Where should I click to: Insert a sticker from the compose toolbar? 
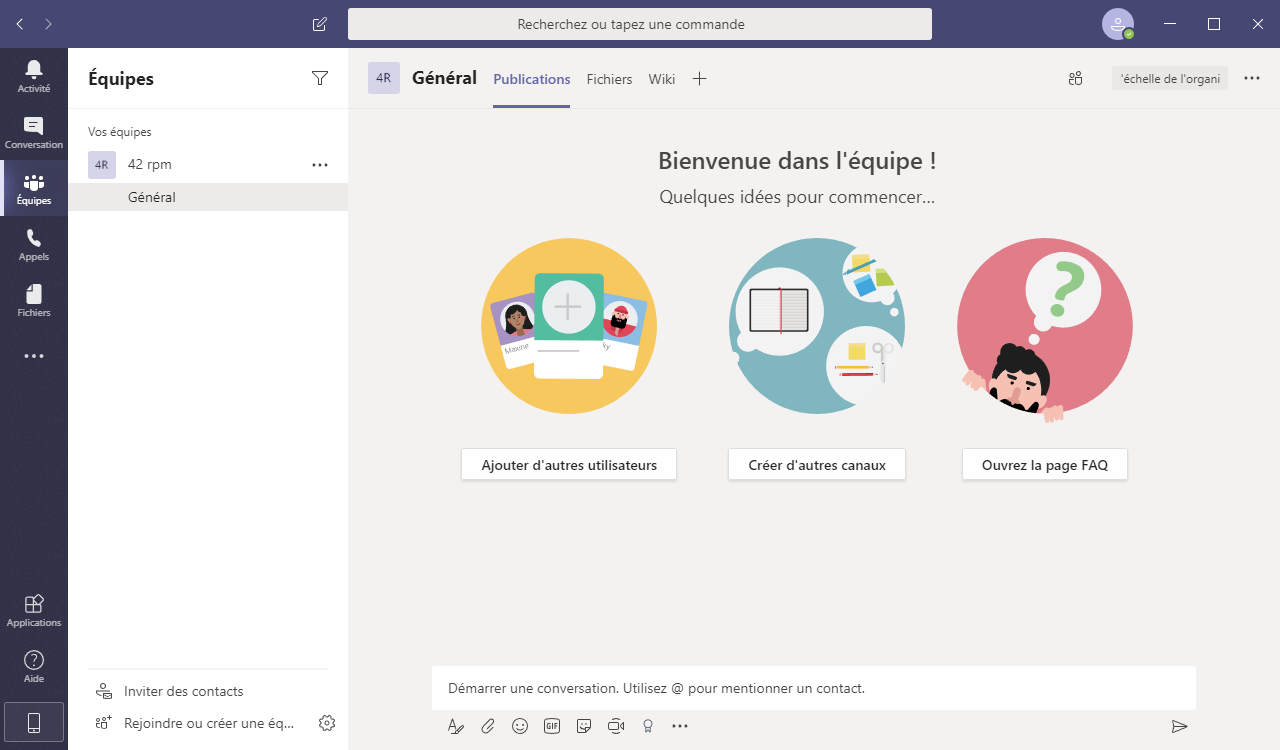tap(584, 726)
